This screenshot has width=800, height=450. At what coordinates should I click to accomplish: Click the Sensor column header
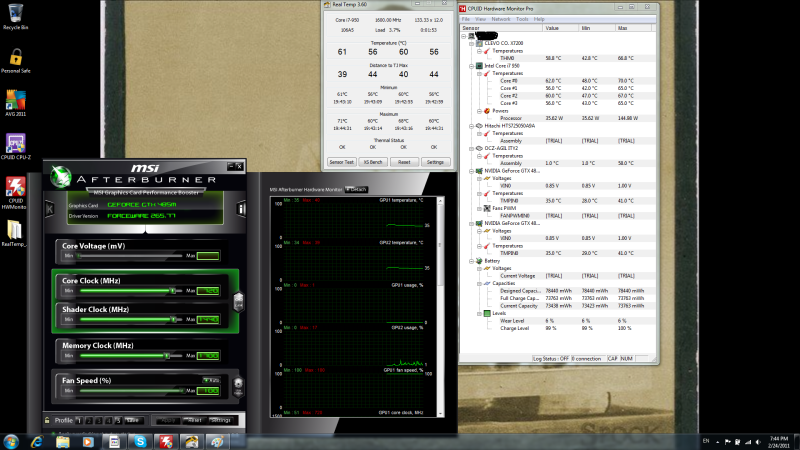tap(501, 28)
